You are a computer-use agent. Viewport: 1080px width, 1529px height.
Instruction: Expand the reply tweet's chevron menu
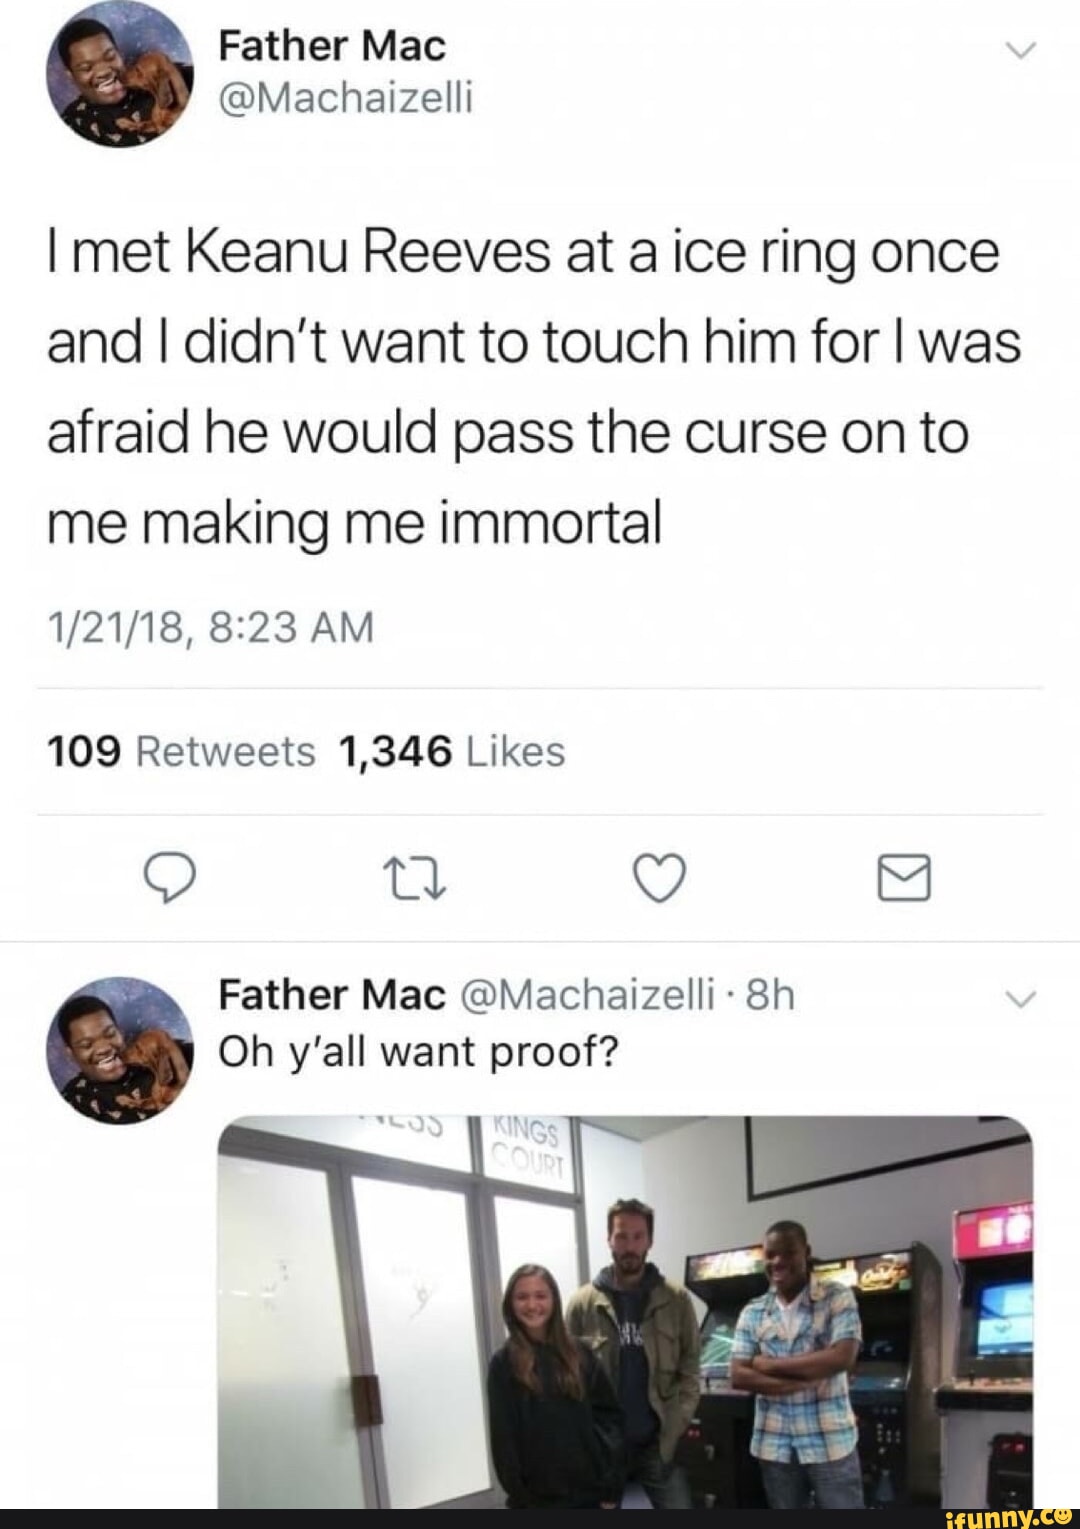1020,998
